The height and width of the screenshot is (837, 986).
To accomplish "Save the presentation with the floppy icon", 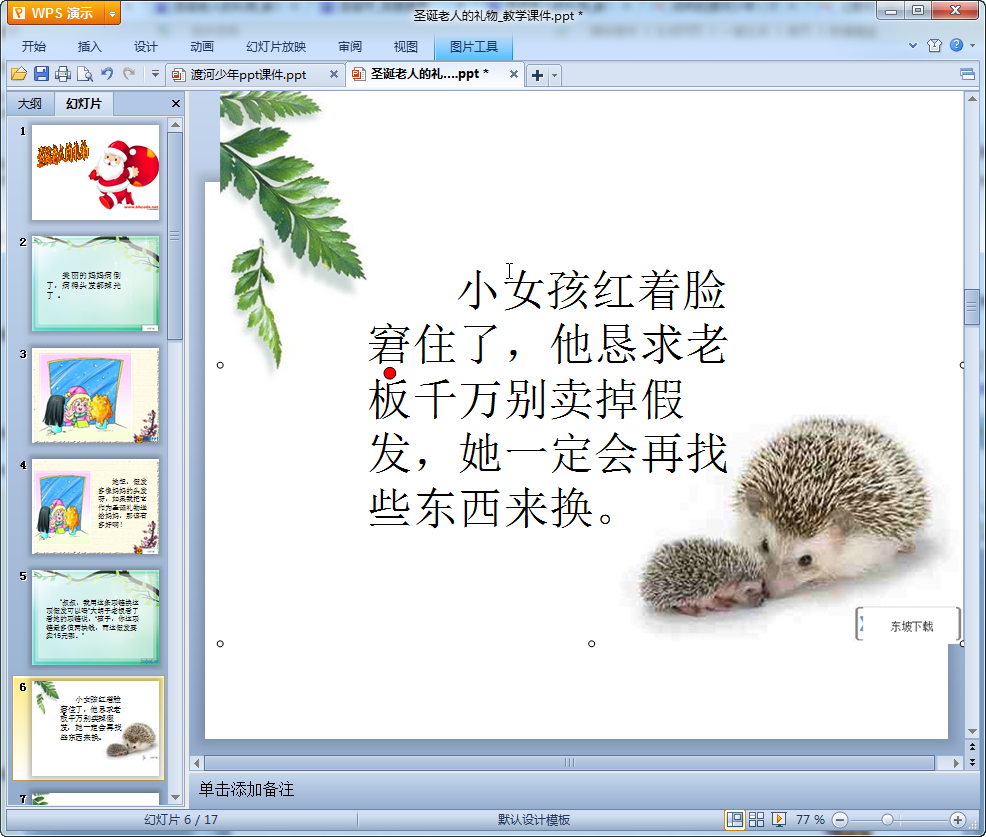I will [41, 74].
